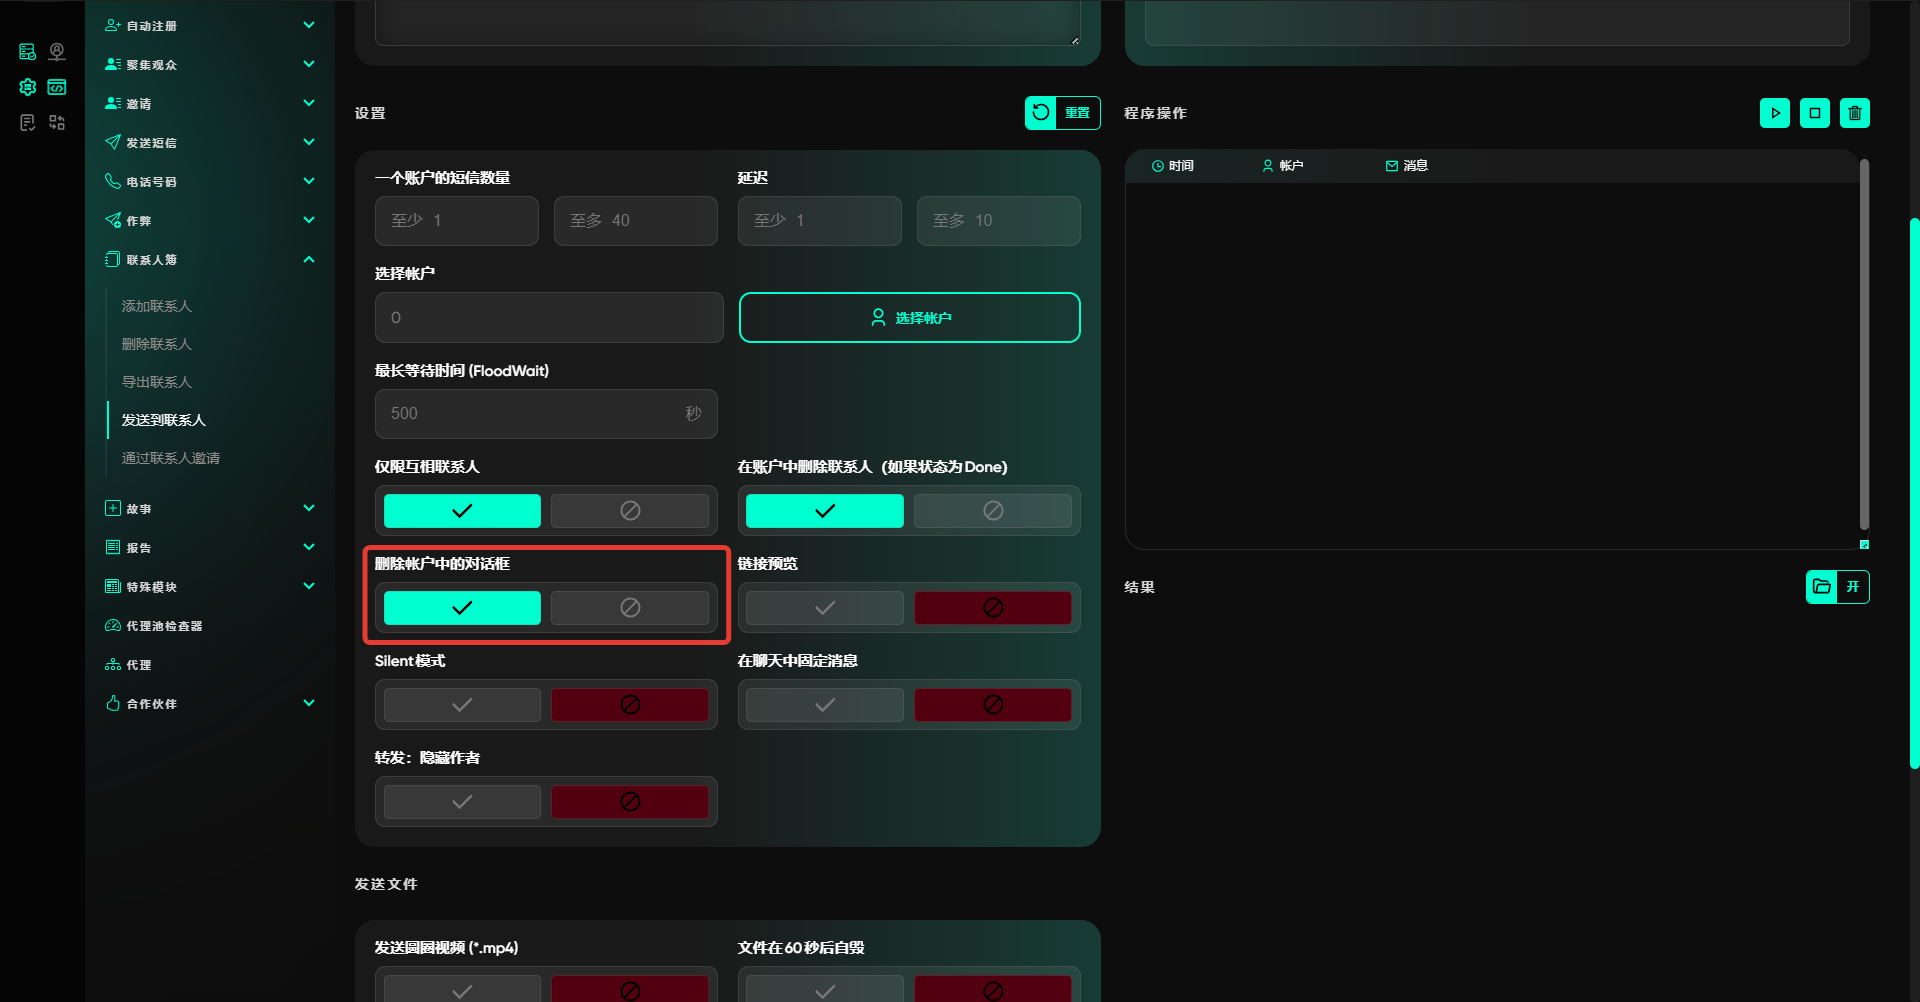This screenshot has height=1002, width=1920.
Task: Click the swap squares icon in left rail
Action: pyautogui.click(x=57, y=122)
